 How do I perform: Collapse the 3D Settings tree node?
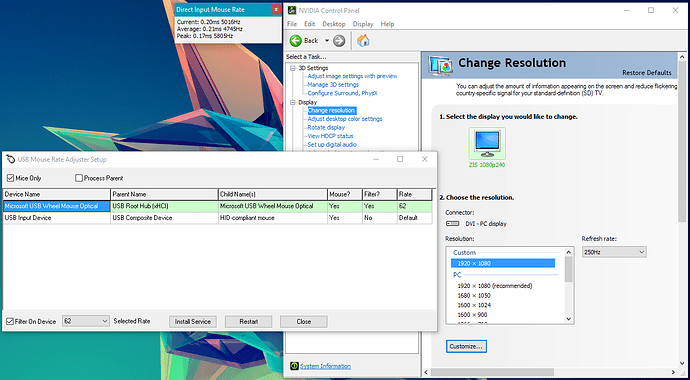pyautogui.click(x=293, y=68)
